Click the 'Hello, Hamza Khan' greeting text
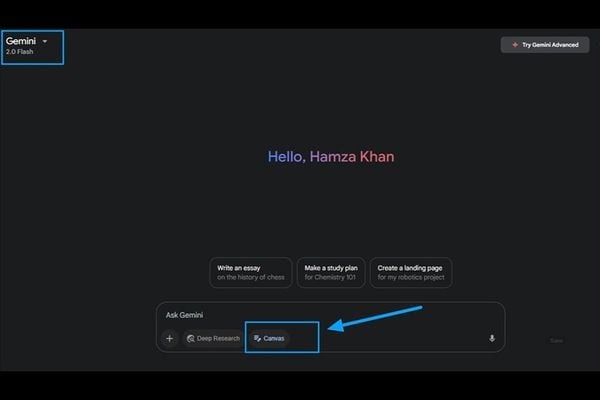600x400 pixels. [337, 157]
